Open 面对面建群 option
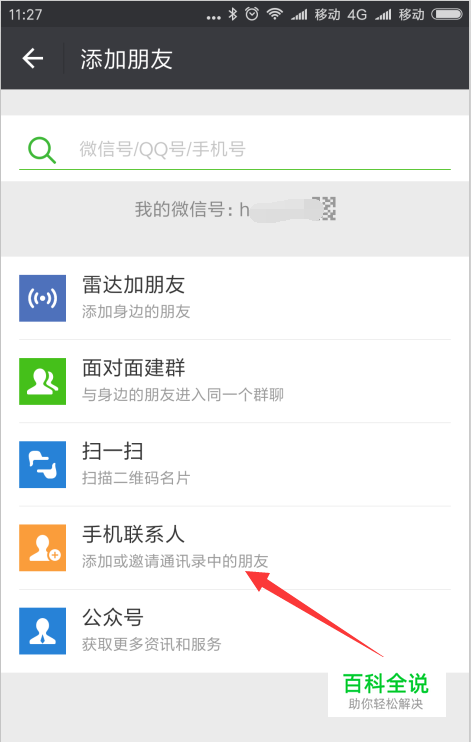 235,381
